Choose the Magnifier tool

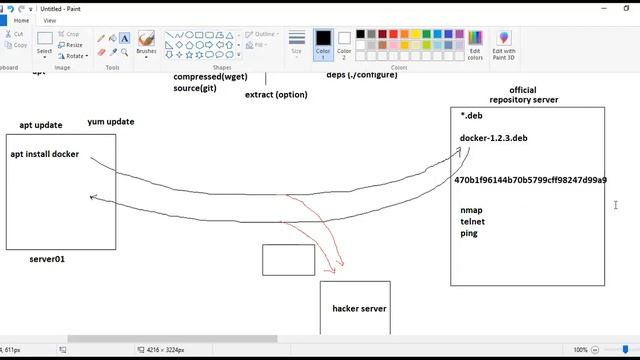(x=124, y=52)
